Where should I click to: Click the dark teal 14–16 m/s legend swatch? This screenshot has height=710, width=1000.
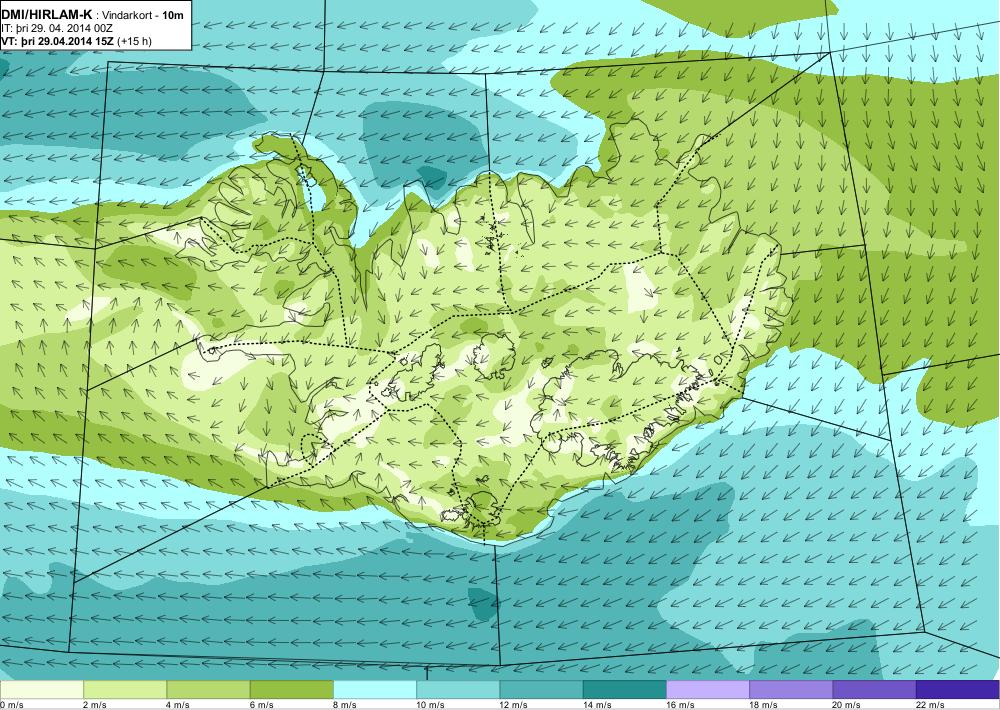click(x=624, y=690)
